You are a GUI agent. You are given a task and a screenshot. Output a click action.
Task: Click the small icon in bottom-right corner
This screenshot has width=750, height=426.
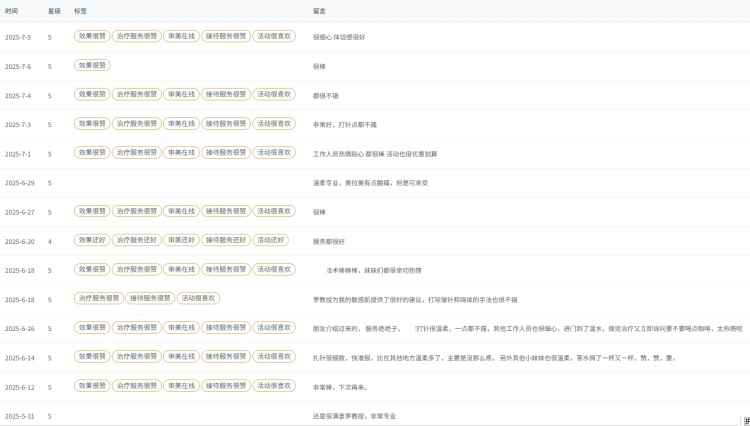pyautogui.click(x=746, y=420)
